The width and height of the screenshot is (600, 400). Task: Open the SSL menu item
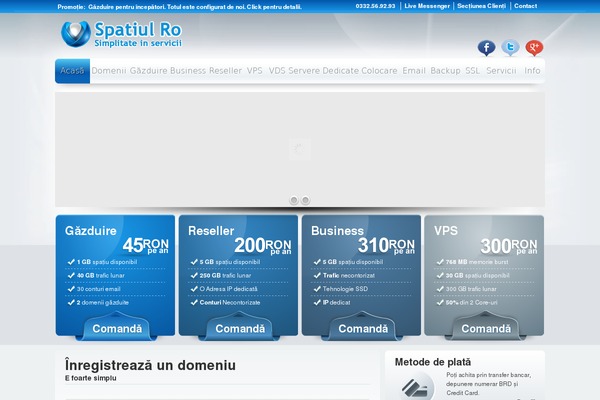click(x=472, y=71)
